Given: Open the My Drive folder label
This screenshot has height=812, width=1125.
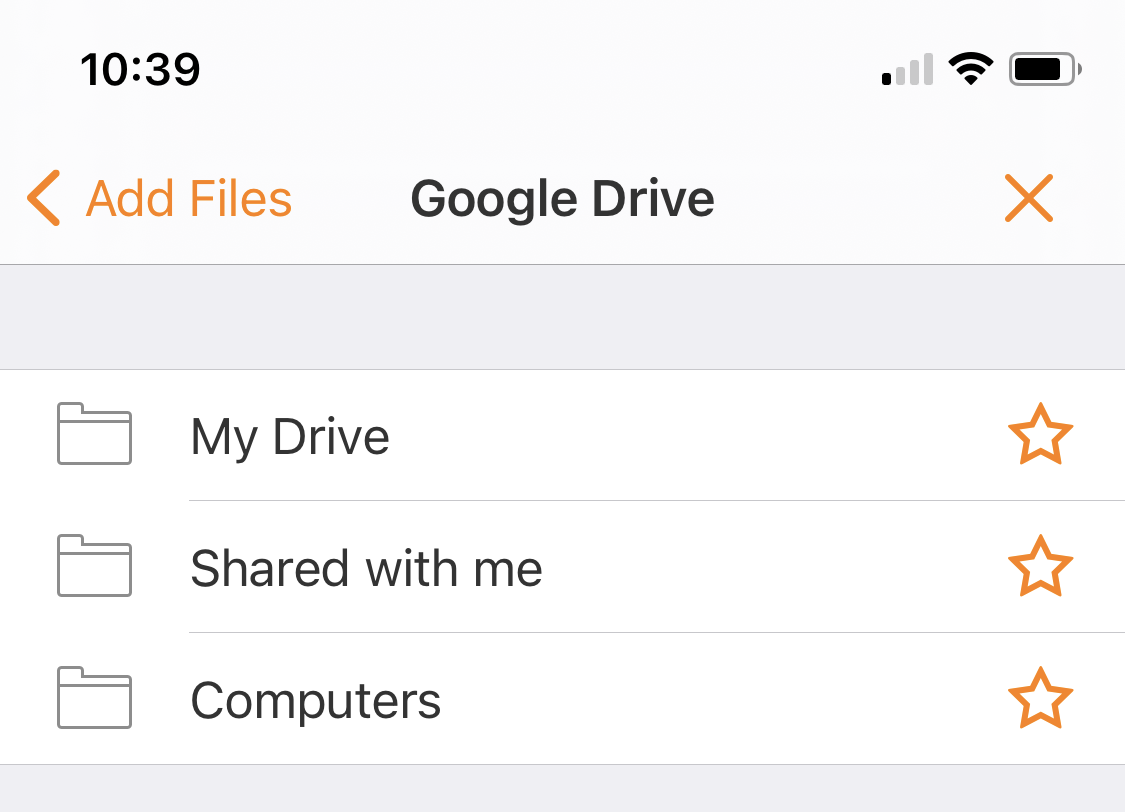Looking at the screenshot, I should (290, 437).
